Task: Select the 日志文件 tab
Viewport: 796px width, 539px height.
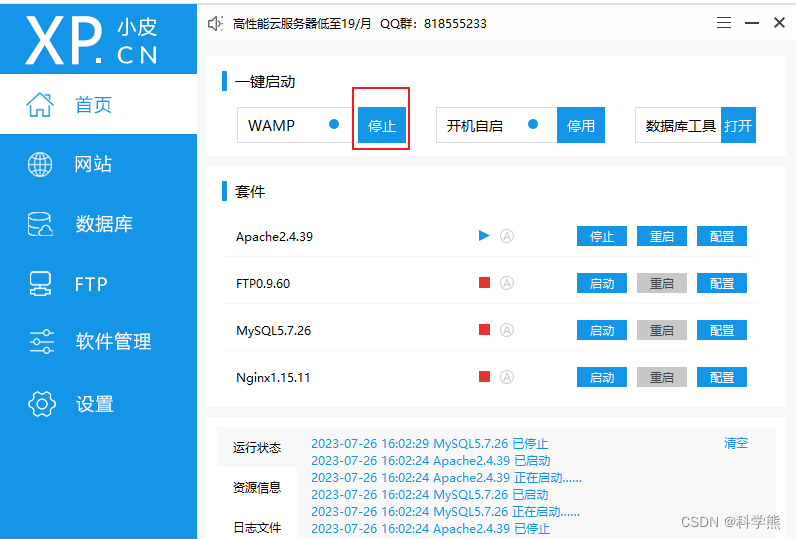Action: pyautogui.click(x=257, y=527)
